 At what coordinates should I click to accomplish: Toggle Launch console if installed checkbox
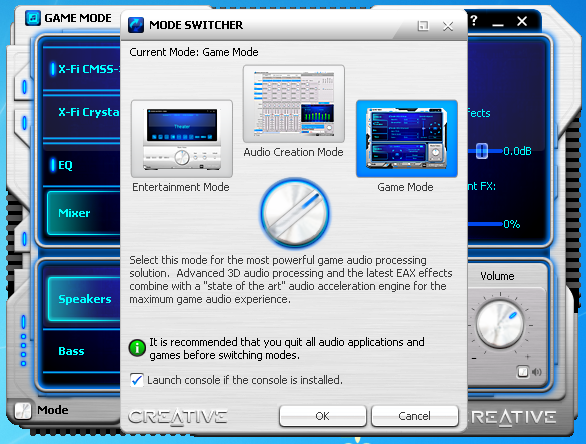(136, 380)
